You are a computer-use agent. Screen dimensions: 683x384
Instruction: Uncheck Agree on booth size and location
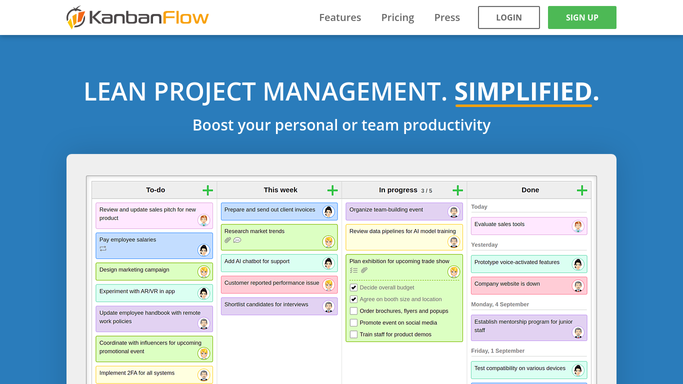(x=354, y=299)
